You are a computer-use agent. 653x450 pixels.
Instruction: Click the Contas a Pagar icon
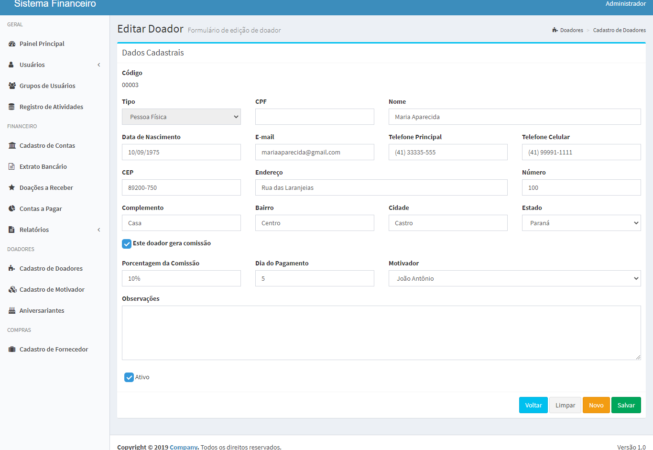[x=11, y=208]
